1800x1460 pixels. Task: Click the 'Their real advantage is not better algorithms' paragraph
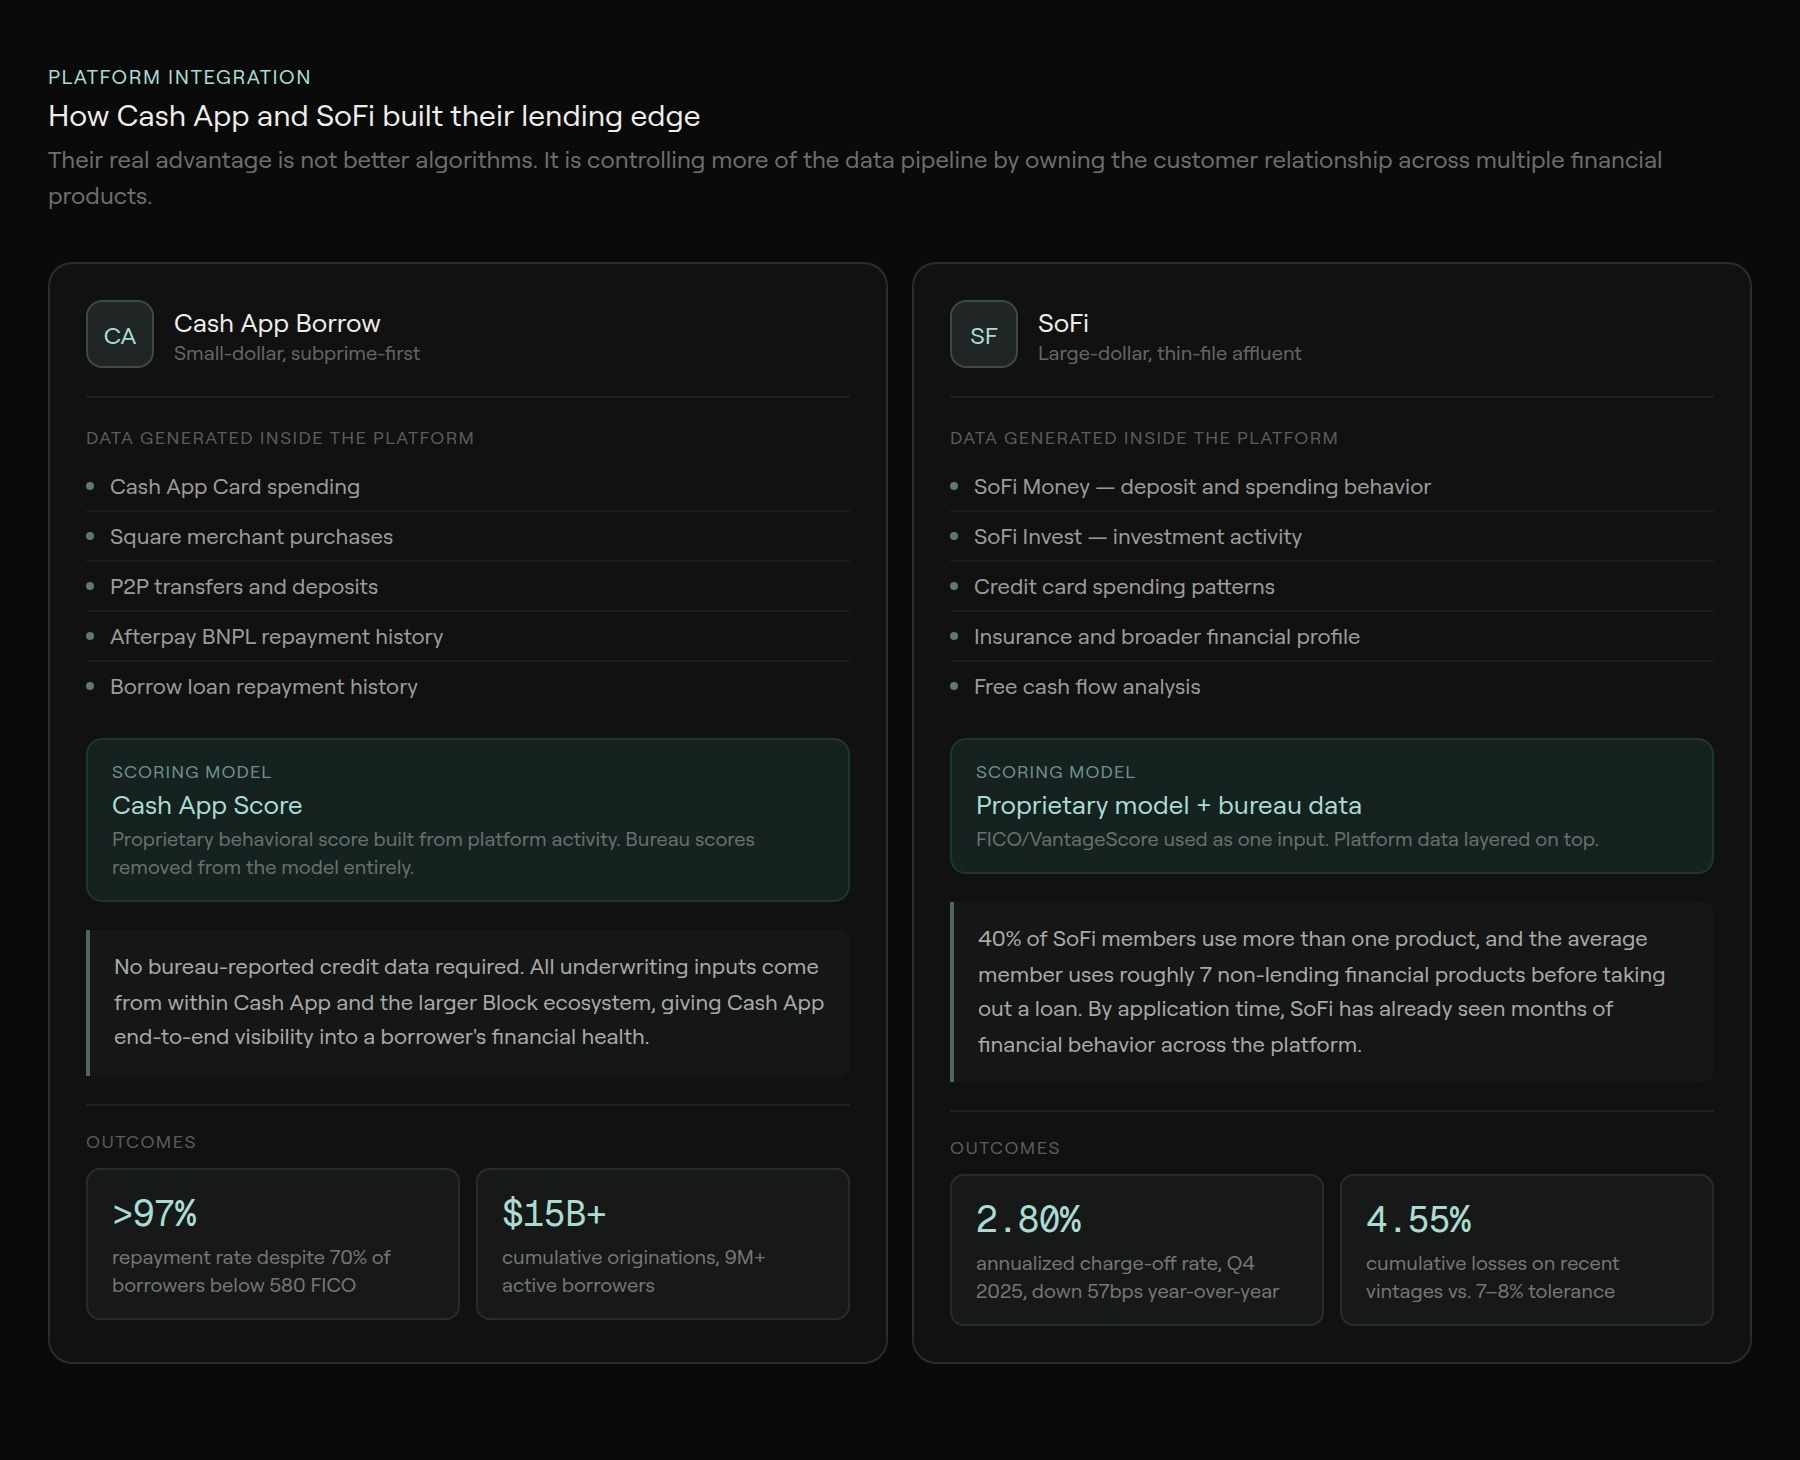coord(855,178)
